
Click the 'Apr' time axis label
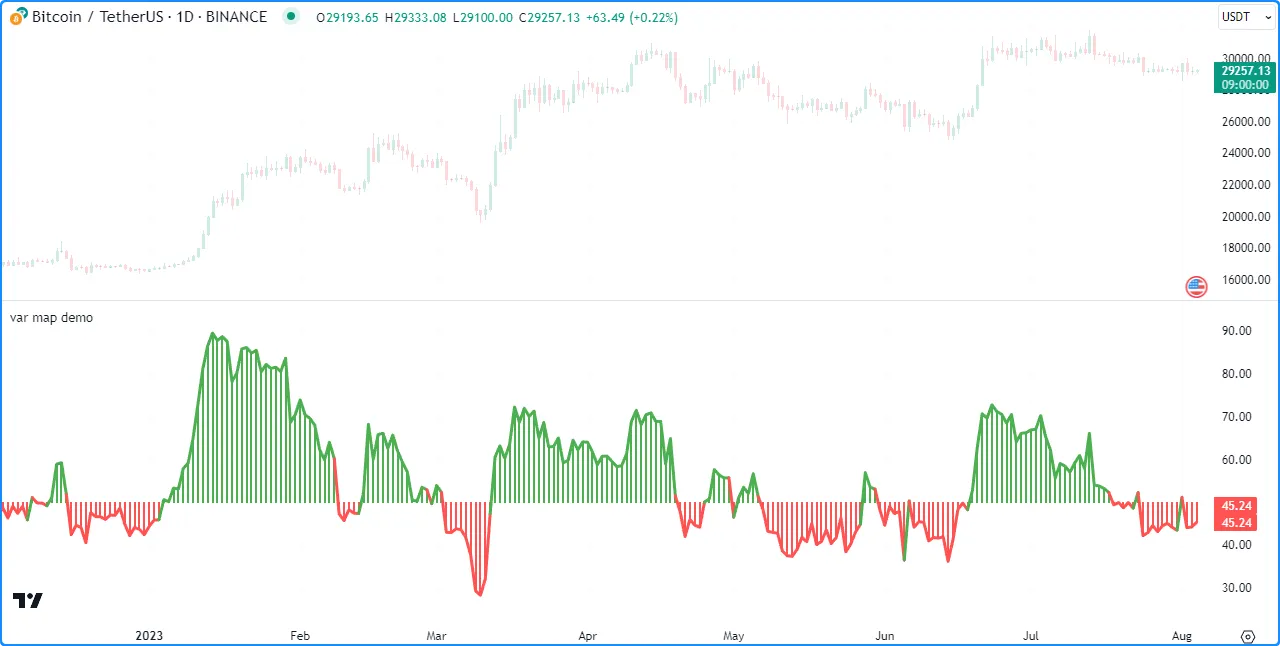coord(588,636)
